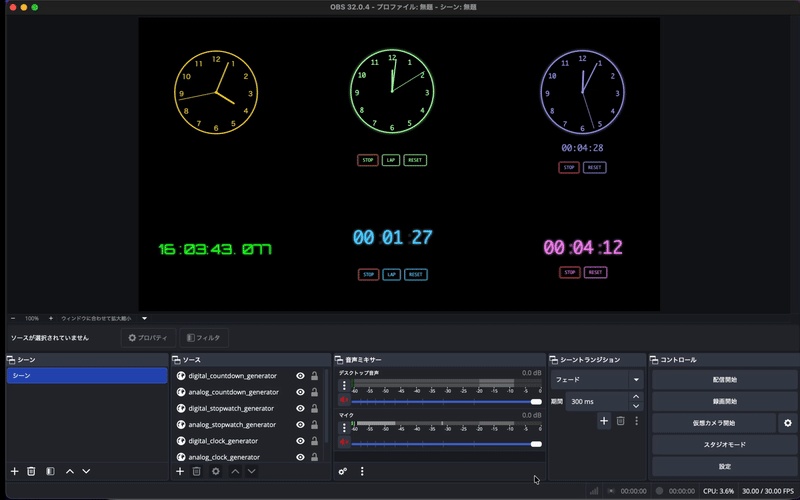Open source properties gear in the ソース toolbar

(x=216, y=471)
